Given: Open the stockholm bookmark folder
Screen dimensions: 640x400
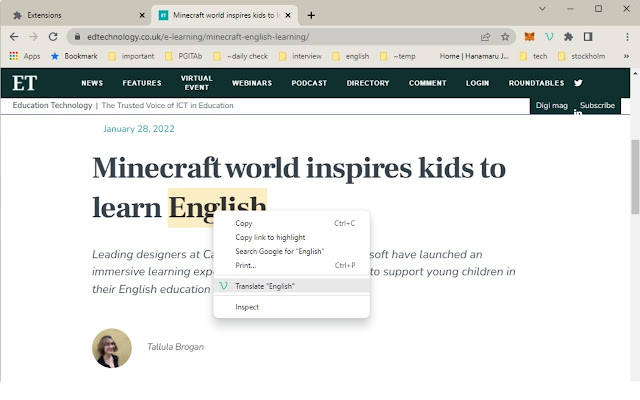Looking at the screenshot, I should coord(582,56).
